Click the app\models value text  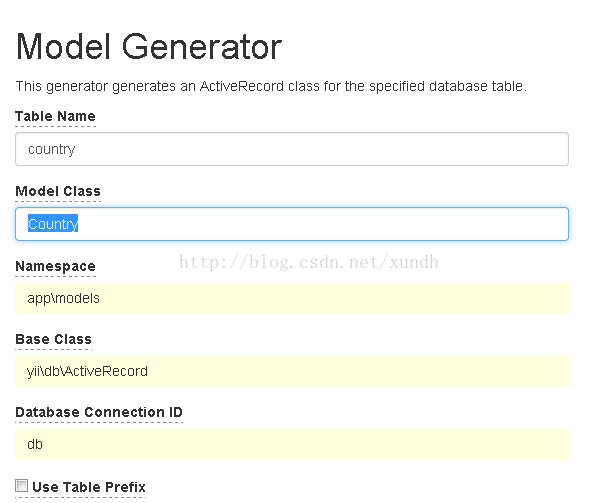coord(63,298)
